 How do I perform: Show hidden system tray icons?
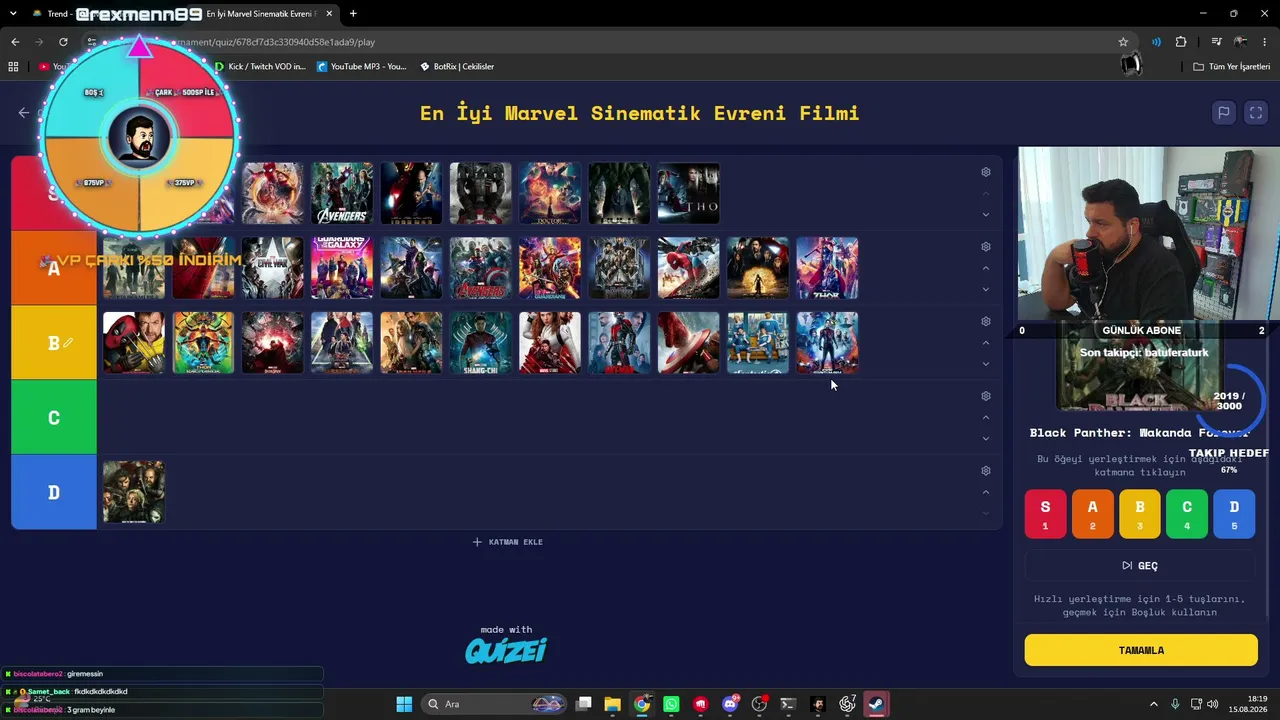click(x=1153, y=704)
